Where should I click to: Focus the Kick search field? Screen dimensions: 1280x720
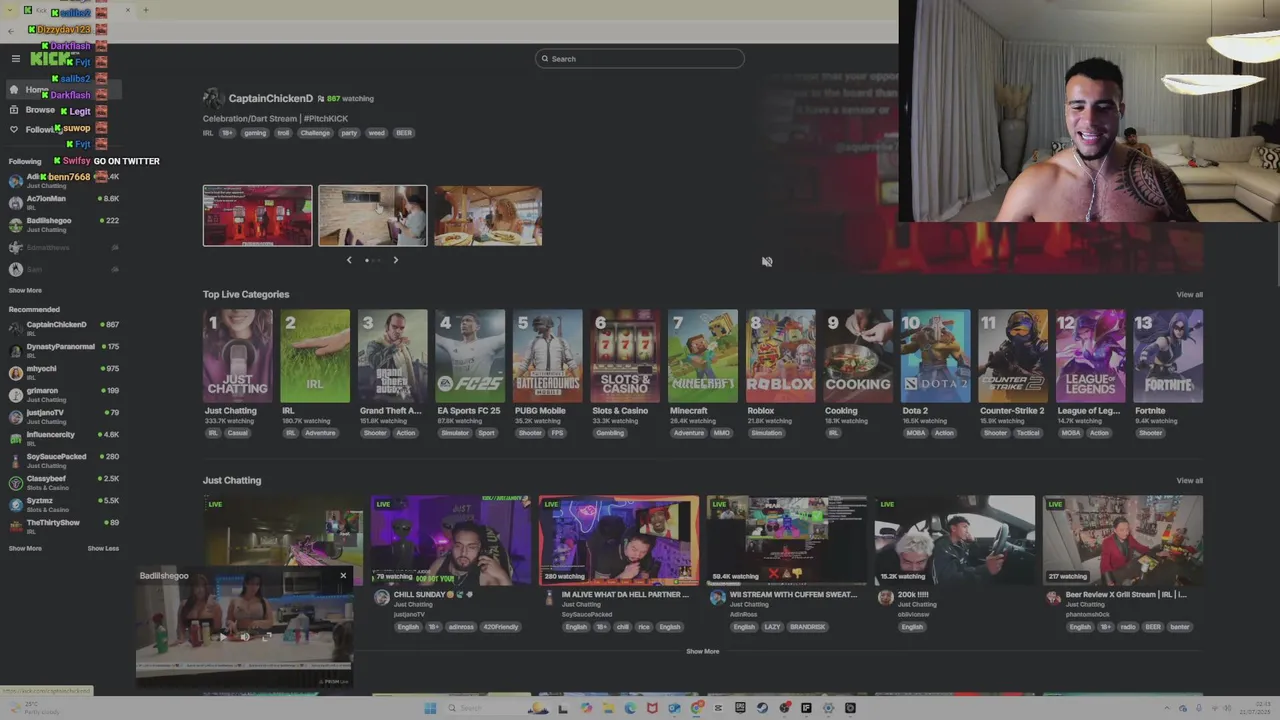(640, 58)
